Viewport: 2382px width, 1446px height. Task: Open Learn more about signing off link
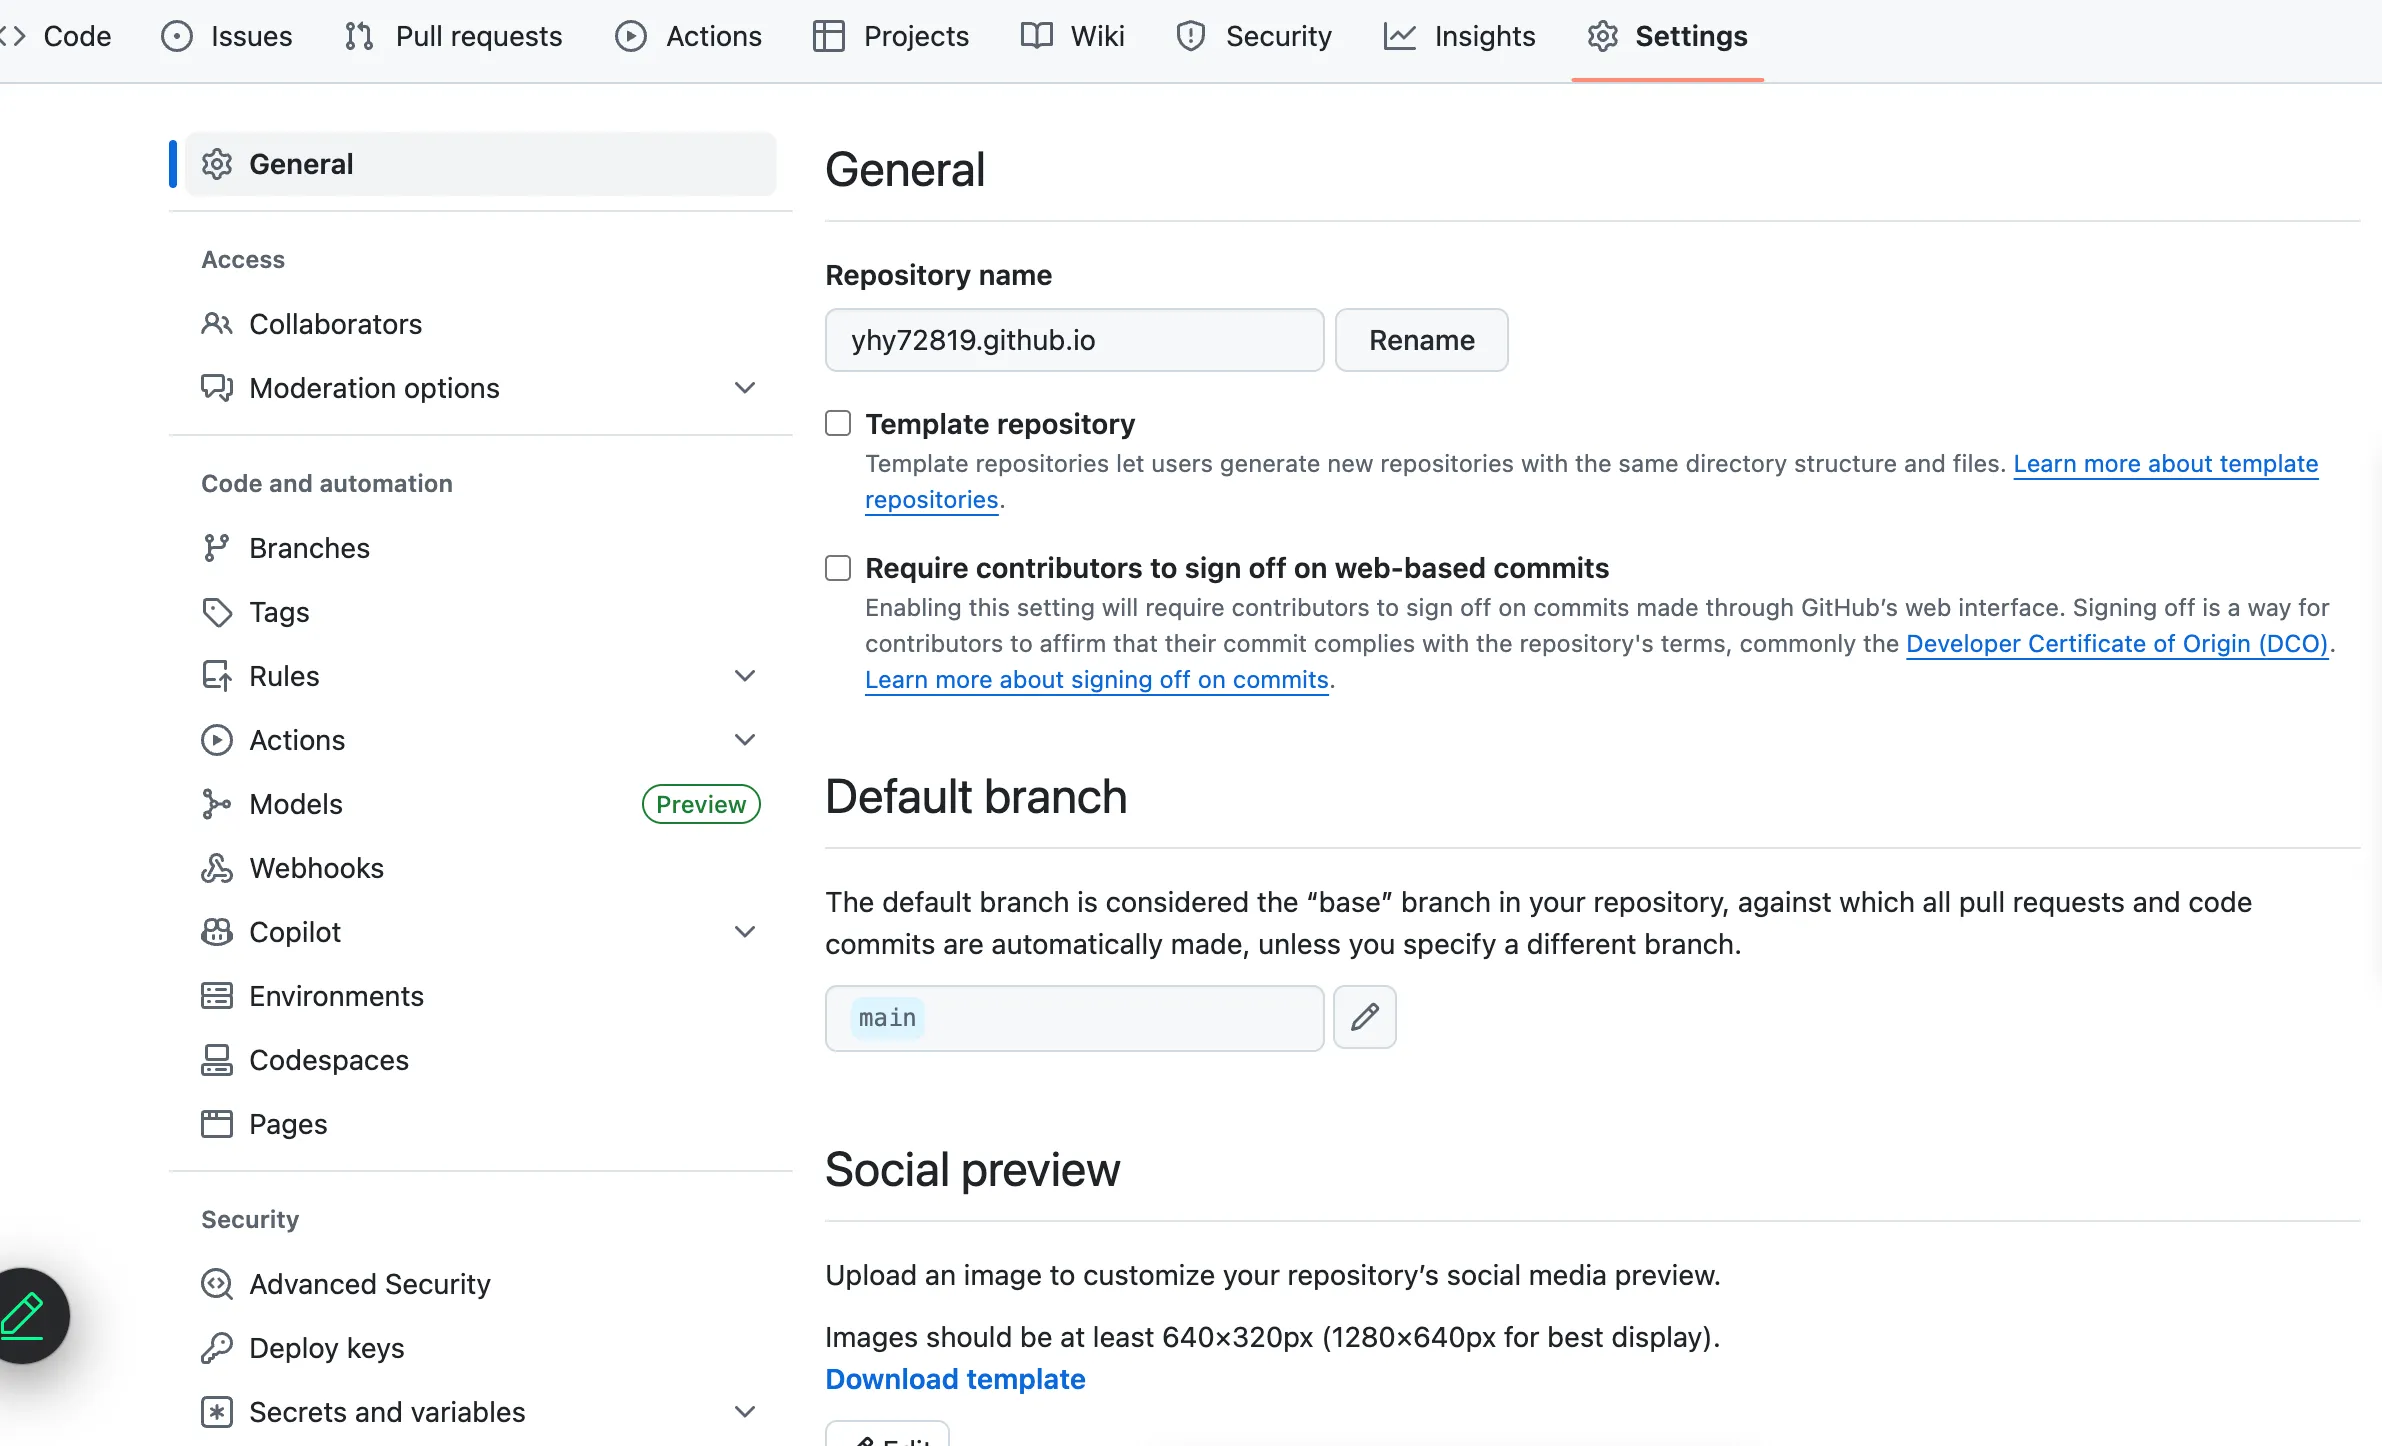1096,680
